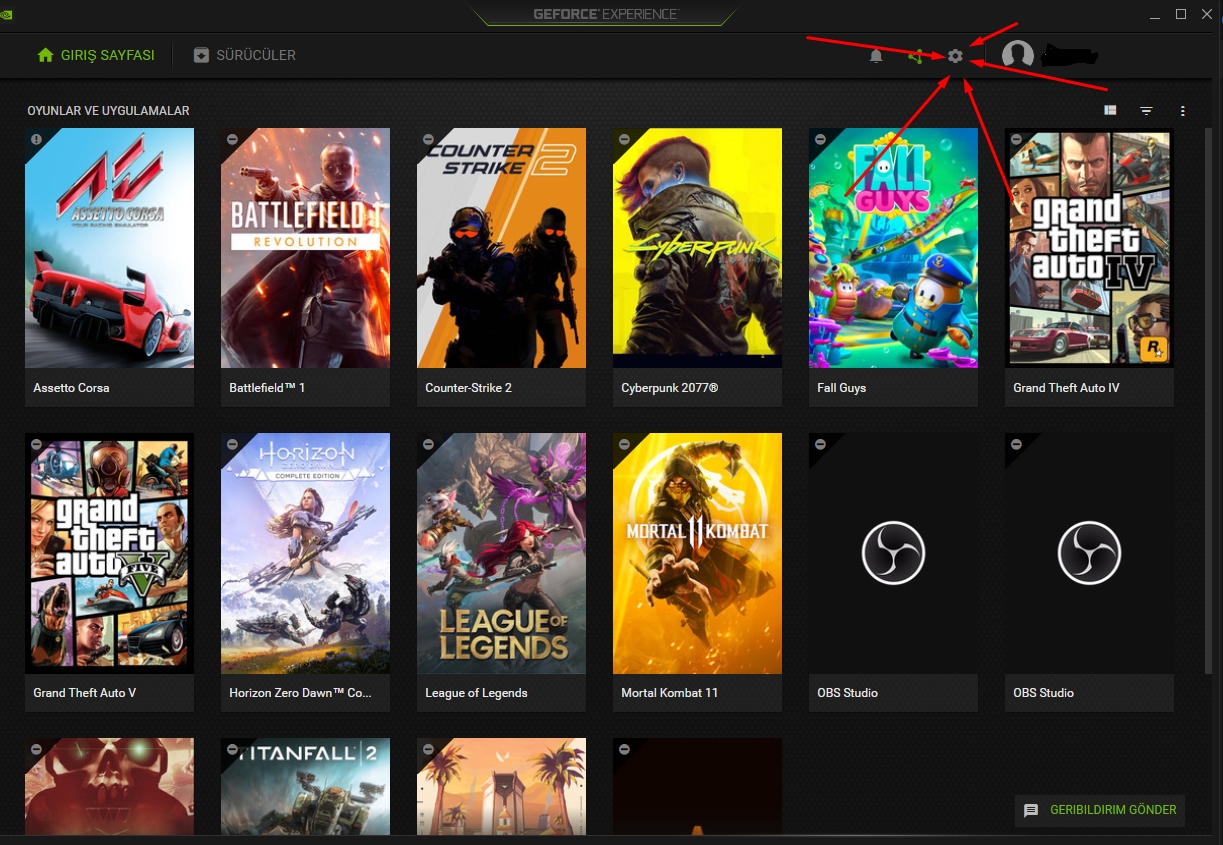Click the share overlay icon
Image resolution: width=1223 pixels, height=845 pixels.
(x=915, y=56)
